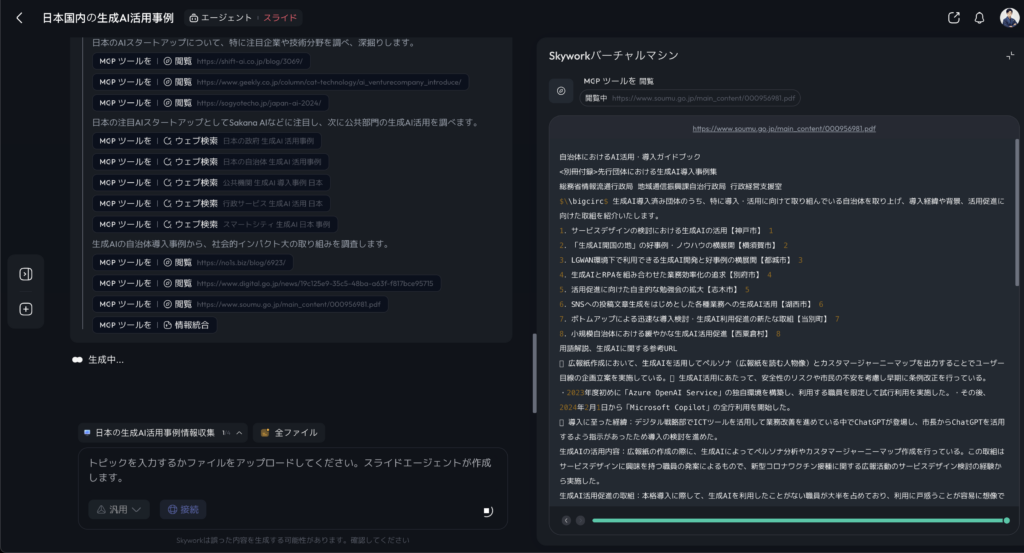Screen dimensions: 1024x553
Task: Click the compass browse icon in virtual machine panel
Action: 562,91
